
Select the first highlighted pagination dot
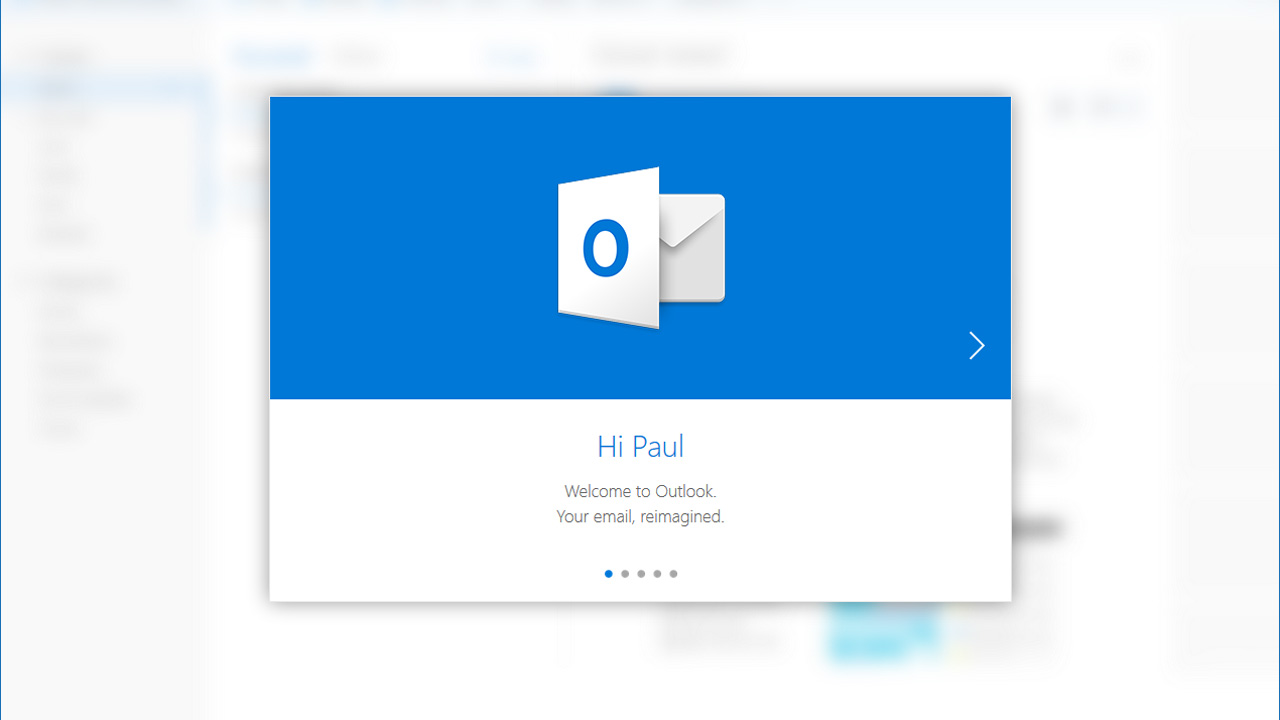608,574
